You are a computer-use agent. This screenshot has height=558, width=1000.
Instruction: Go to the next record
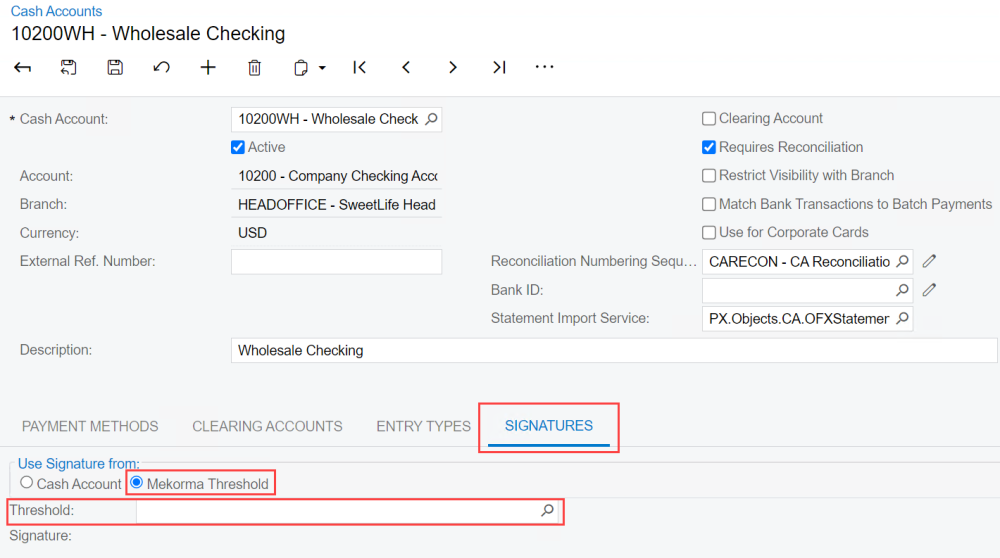[x=453, y=67]
